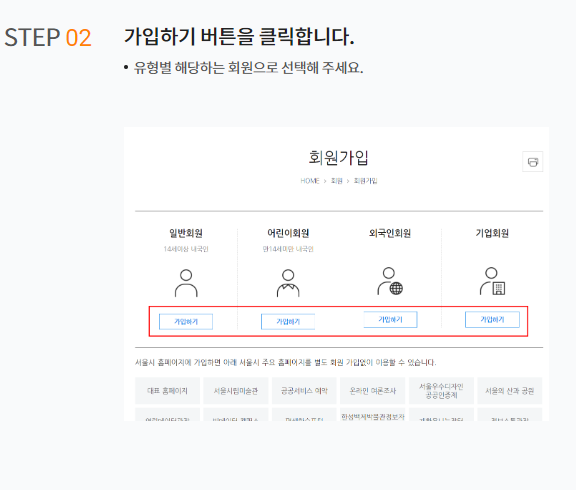
Task: Open the 대표 홈페이지 tile
Action: 168,391
